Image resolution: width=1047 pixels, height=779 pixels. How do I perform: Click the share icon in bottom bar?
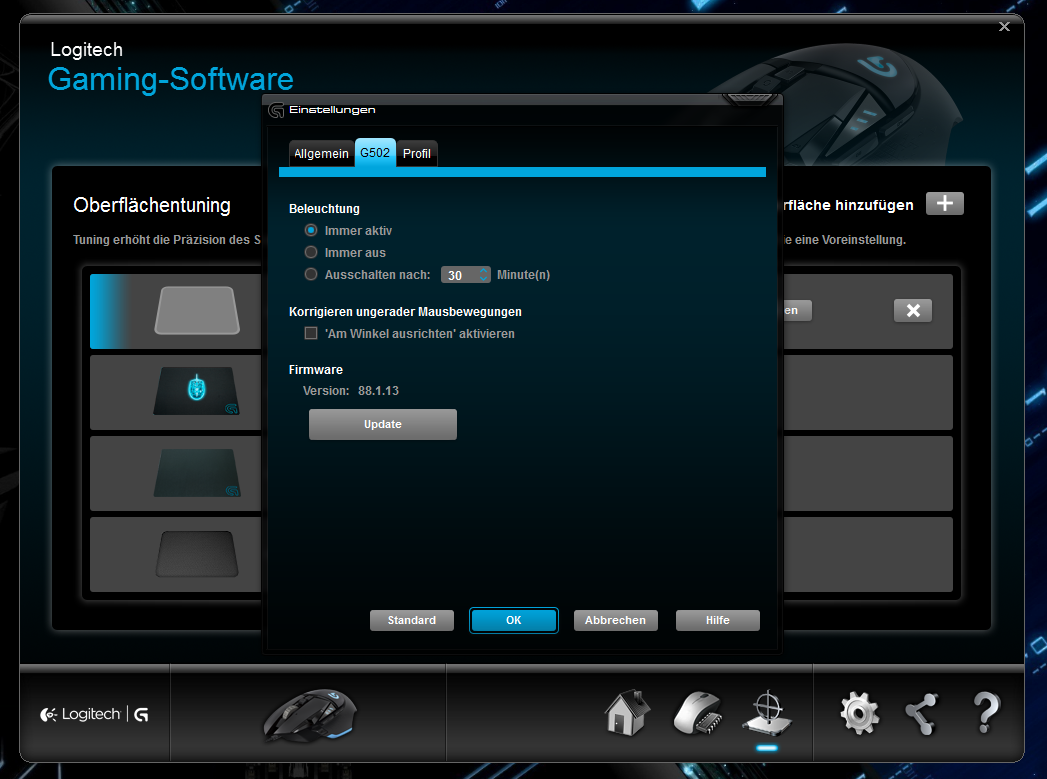click(x=921, y=714)
